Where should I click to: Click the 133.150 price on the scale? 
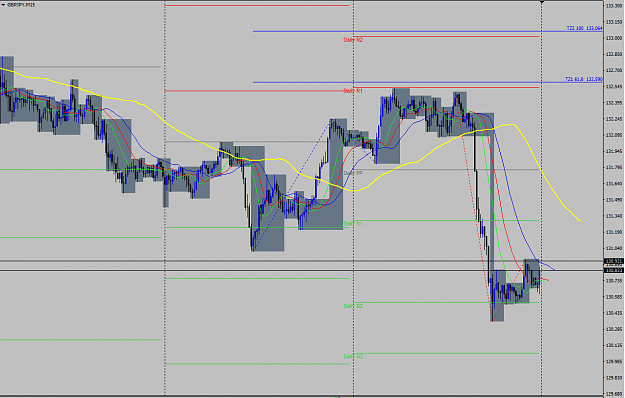click(x=614, y=22)
